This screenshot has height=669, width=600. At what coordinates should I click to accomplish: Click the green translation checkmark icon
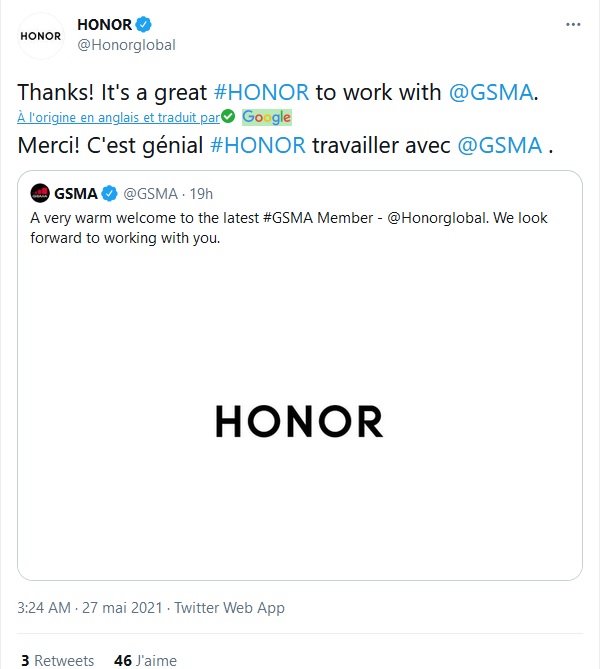coord(227,117)
